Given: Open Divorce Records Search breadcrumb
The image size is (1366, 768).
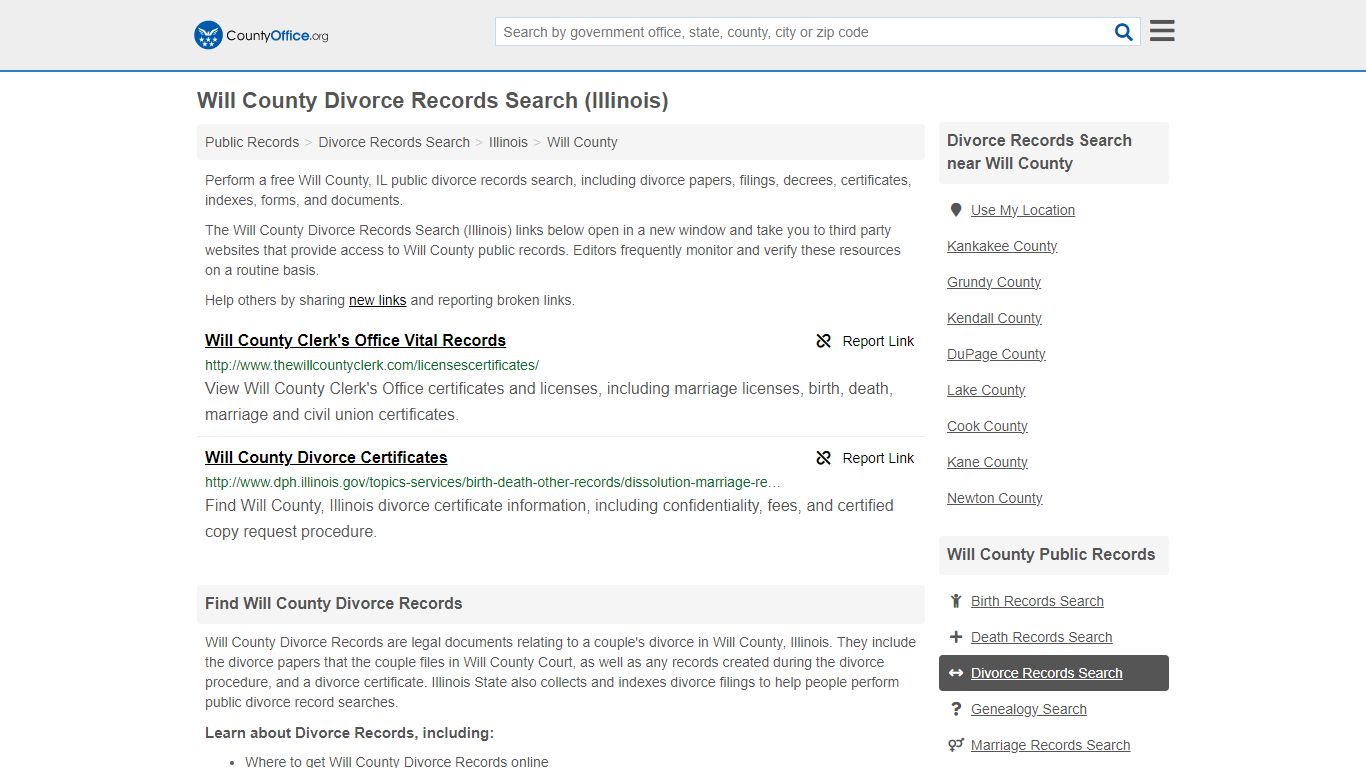Looking at the screenshot, I should coord(394,142).
